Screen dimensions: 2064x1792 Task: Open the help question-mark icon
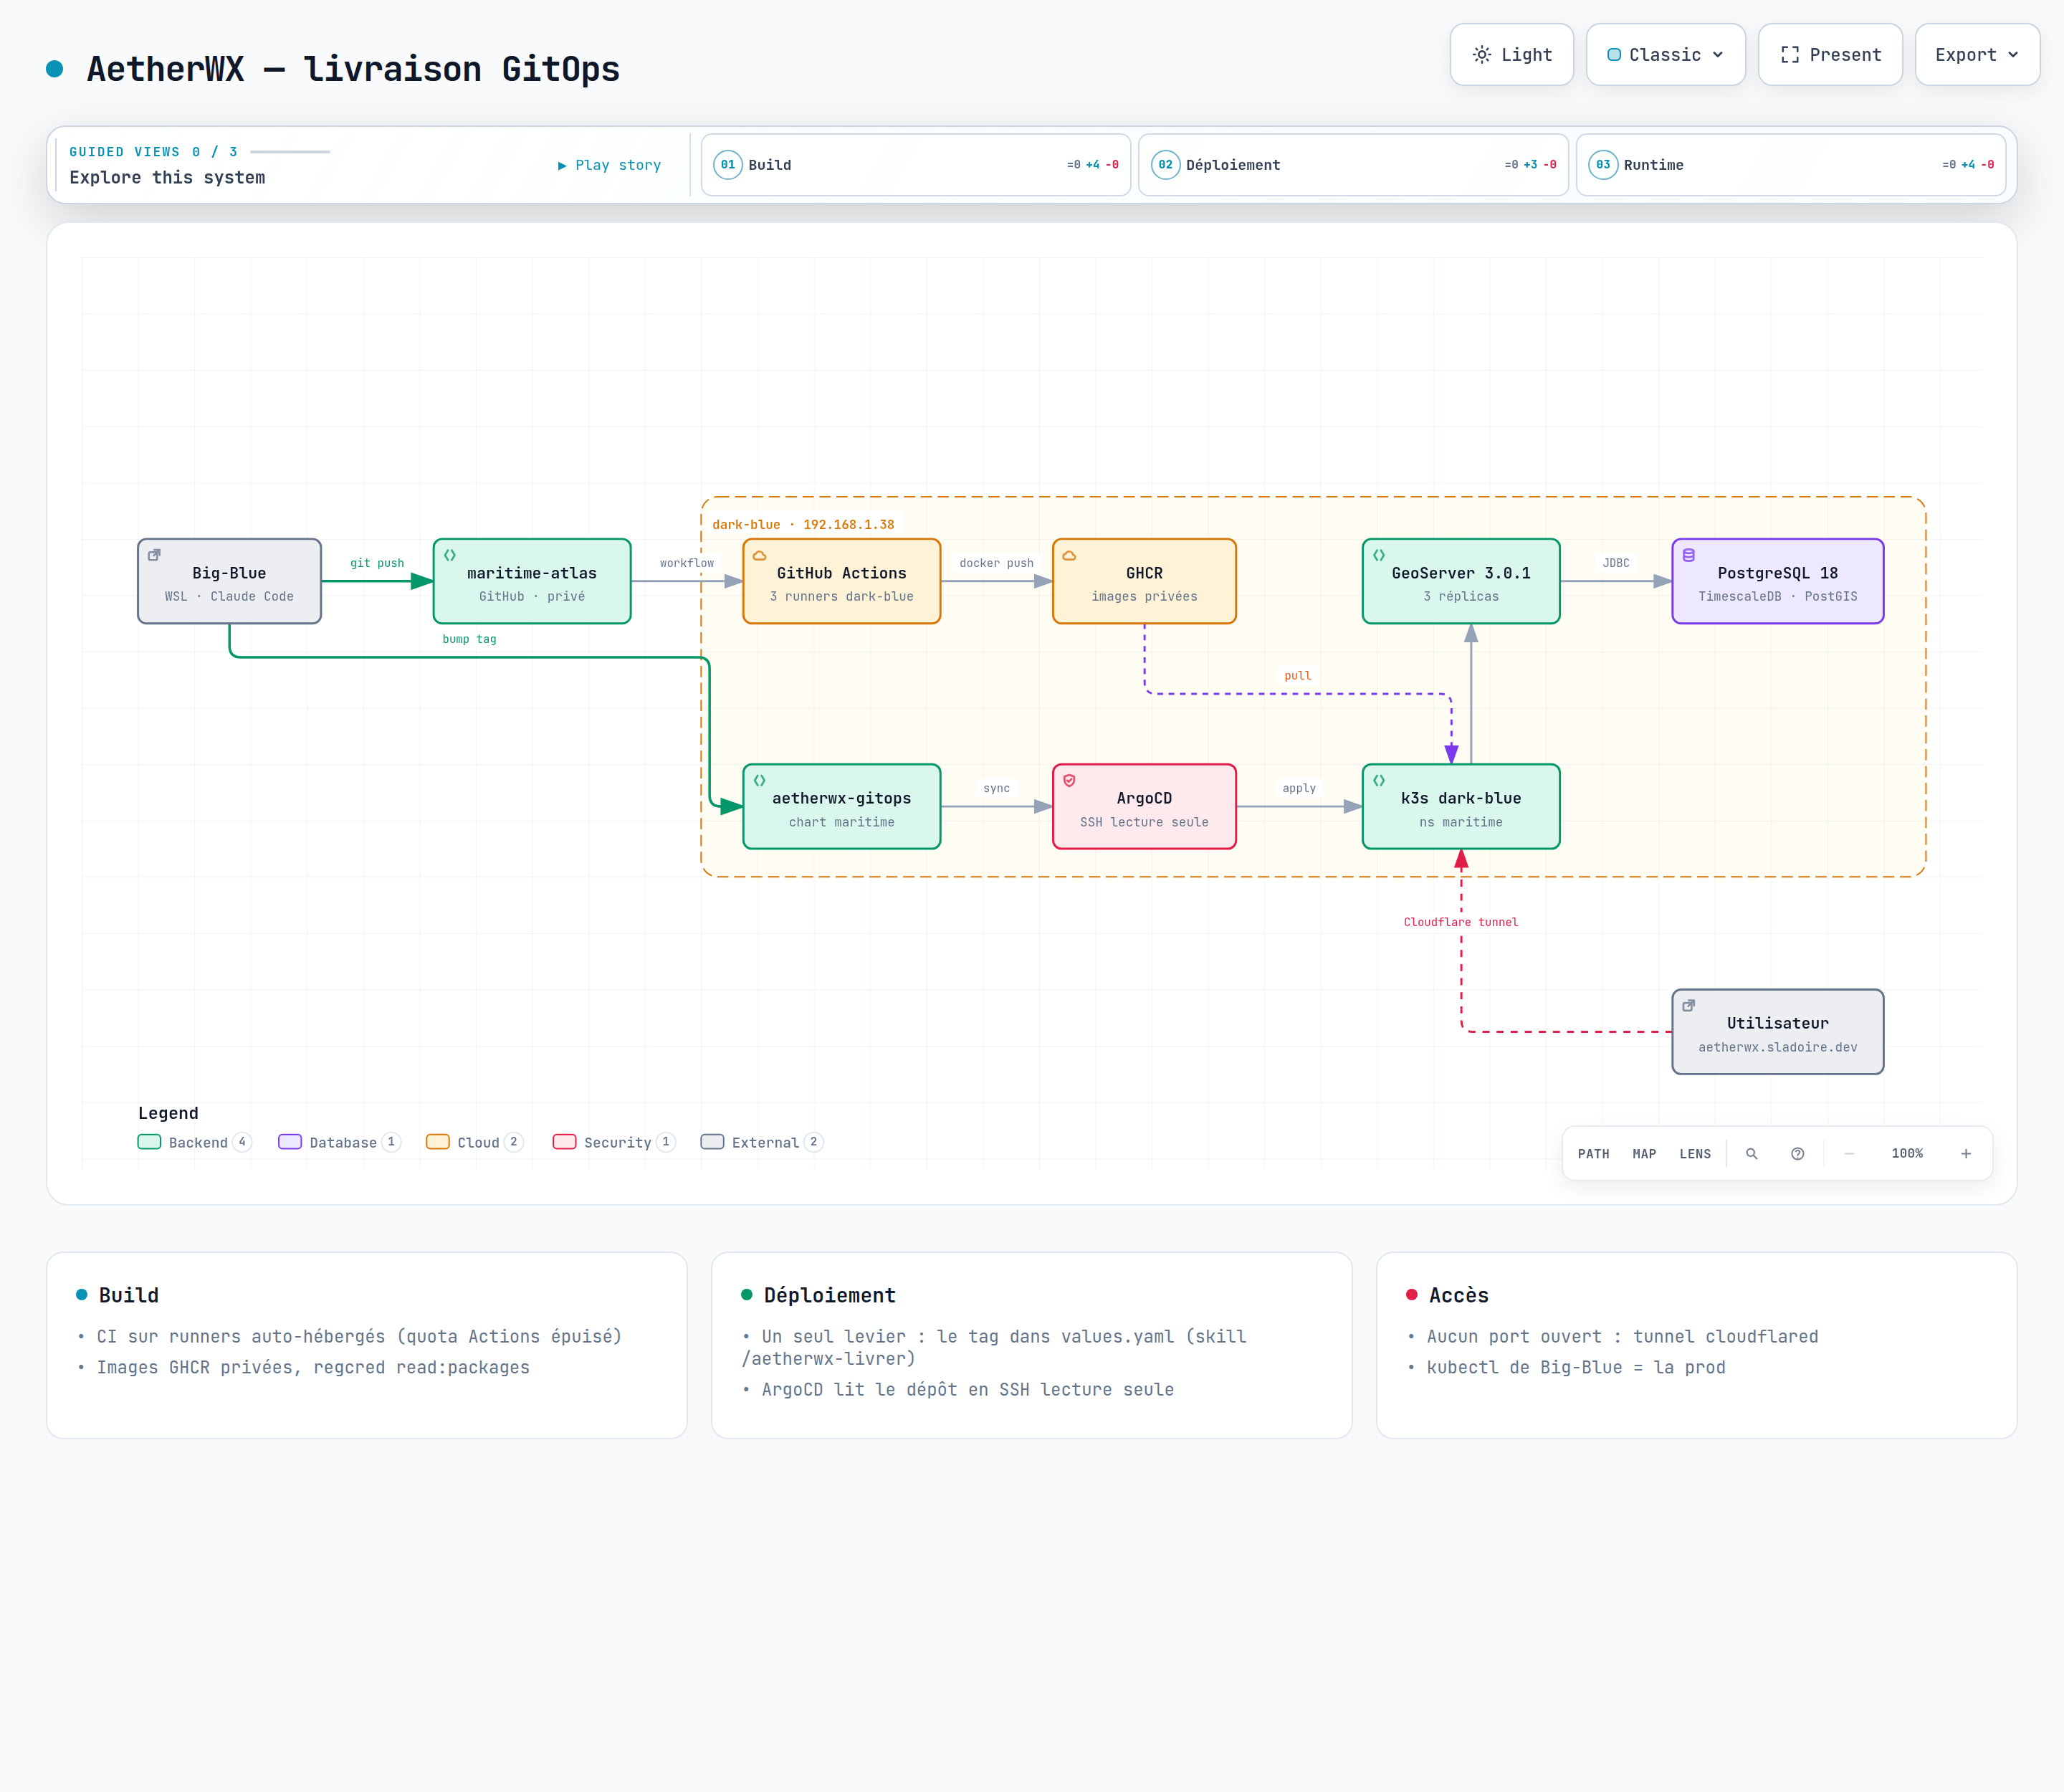(1797, 1153)
